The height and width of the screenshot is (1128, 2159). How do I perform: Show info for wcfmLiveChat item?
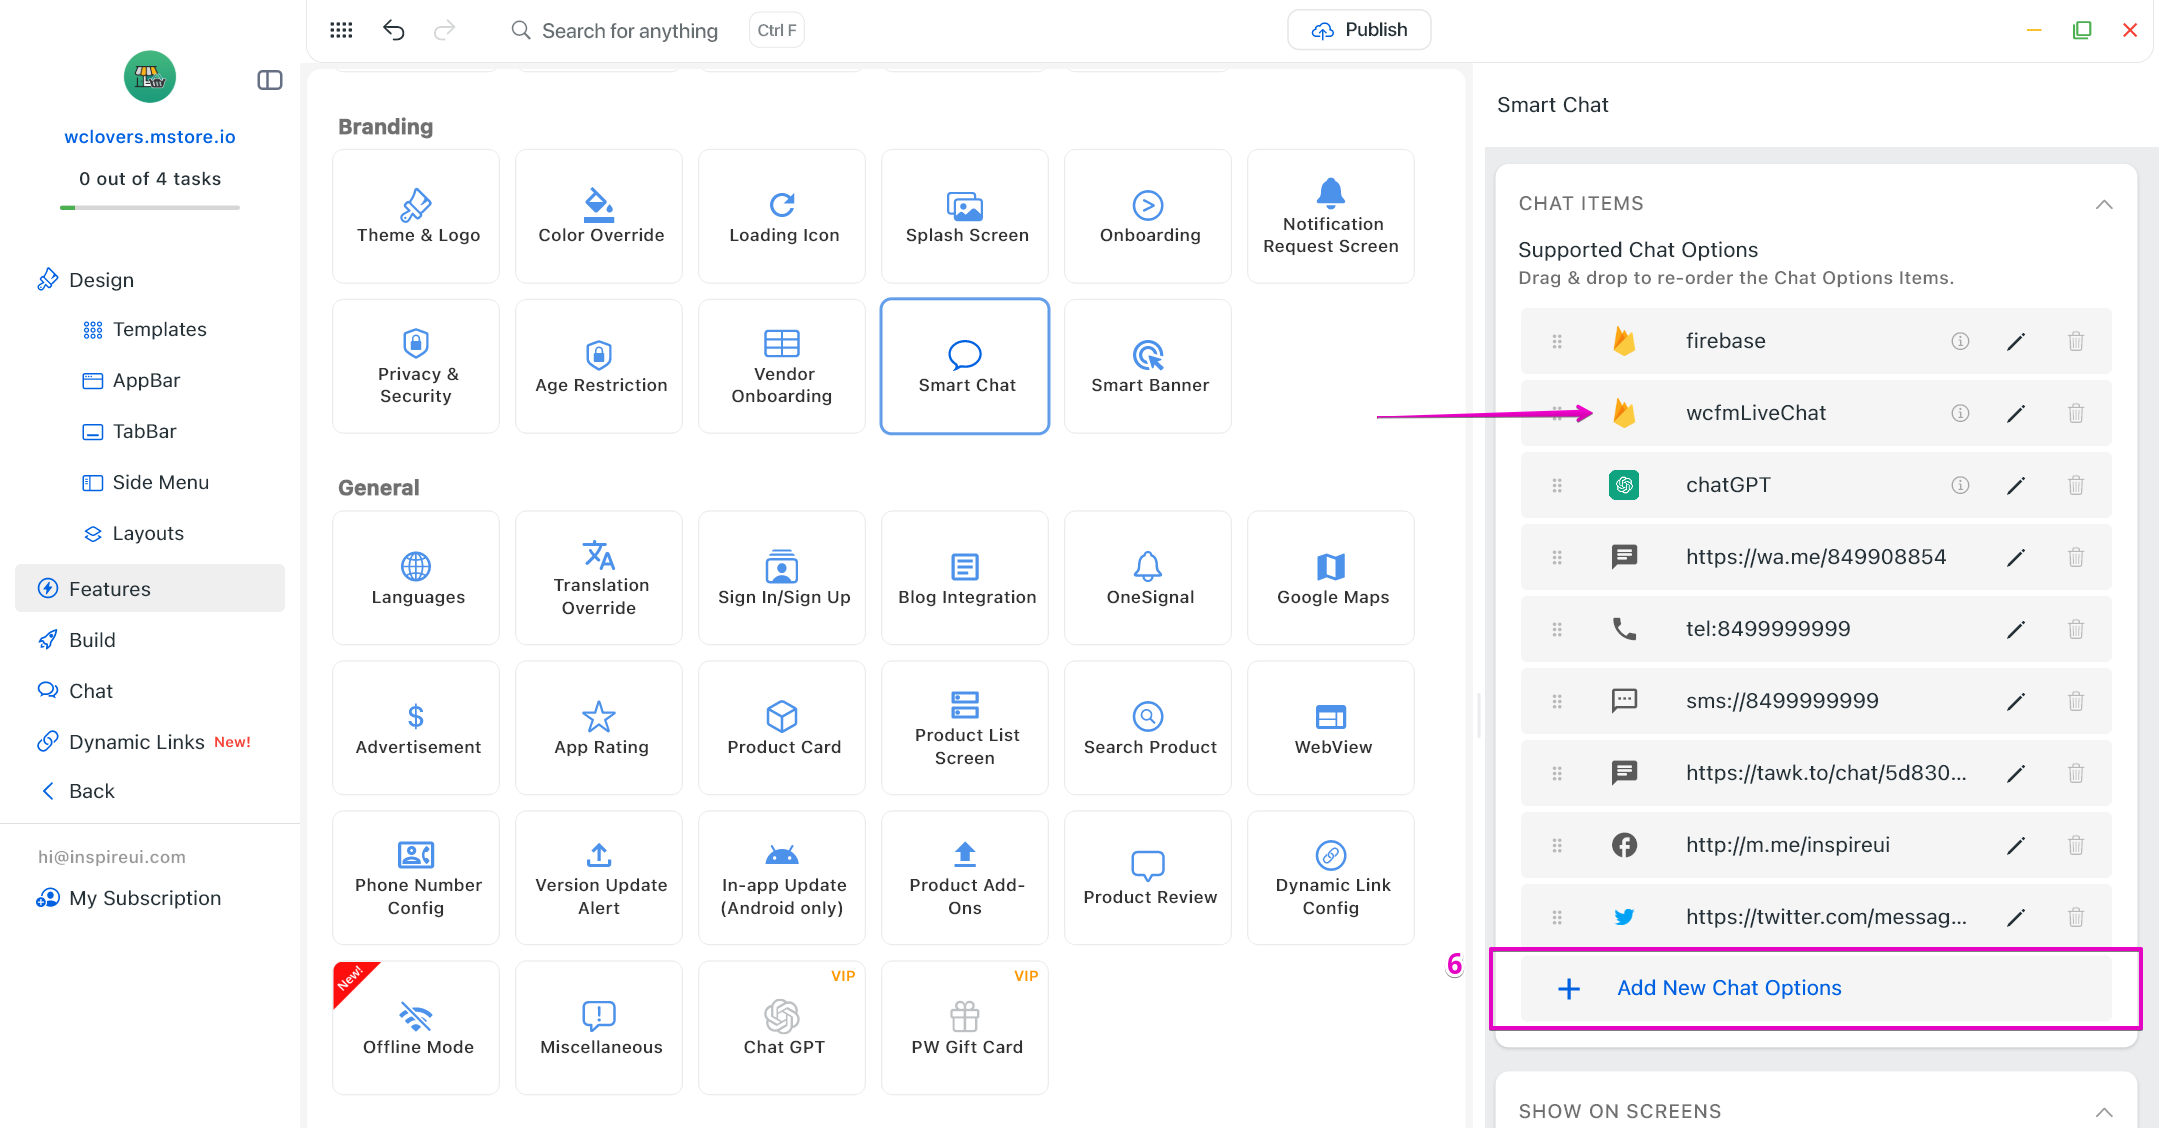click(1960, 413)
